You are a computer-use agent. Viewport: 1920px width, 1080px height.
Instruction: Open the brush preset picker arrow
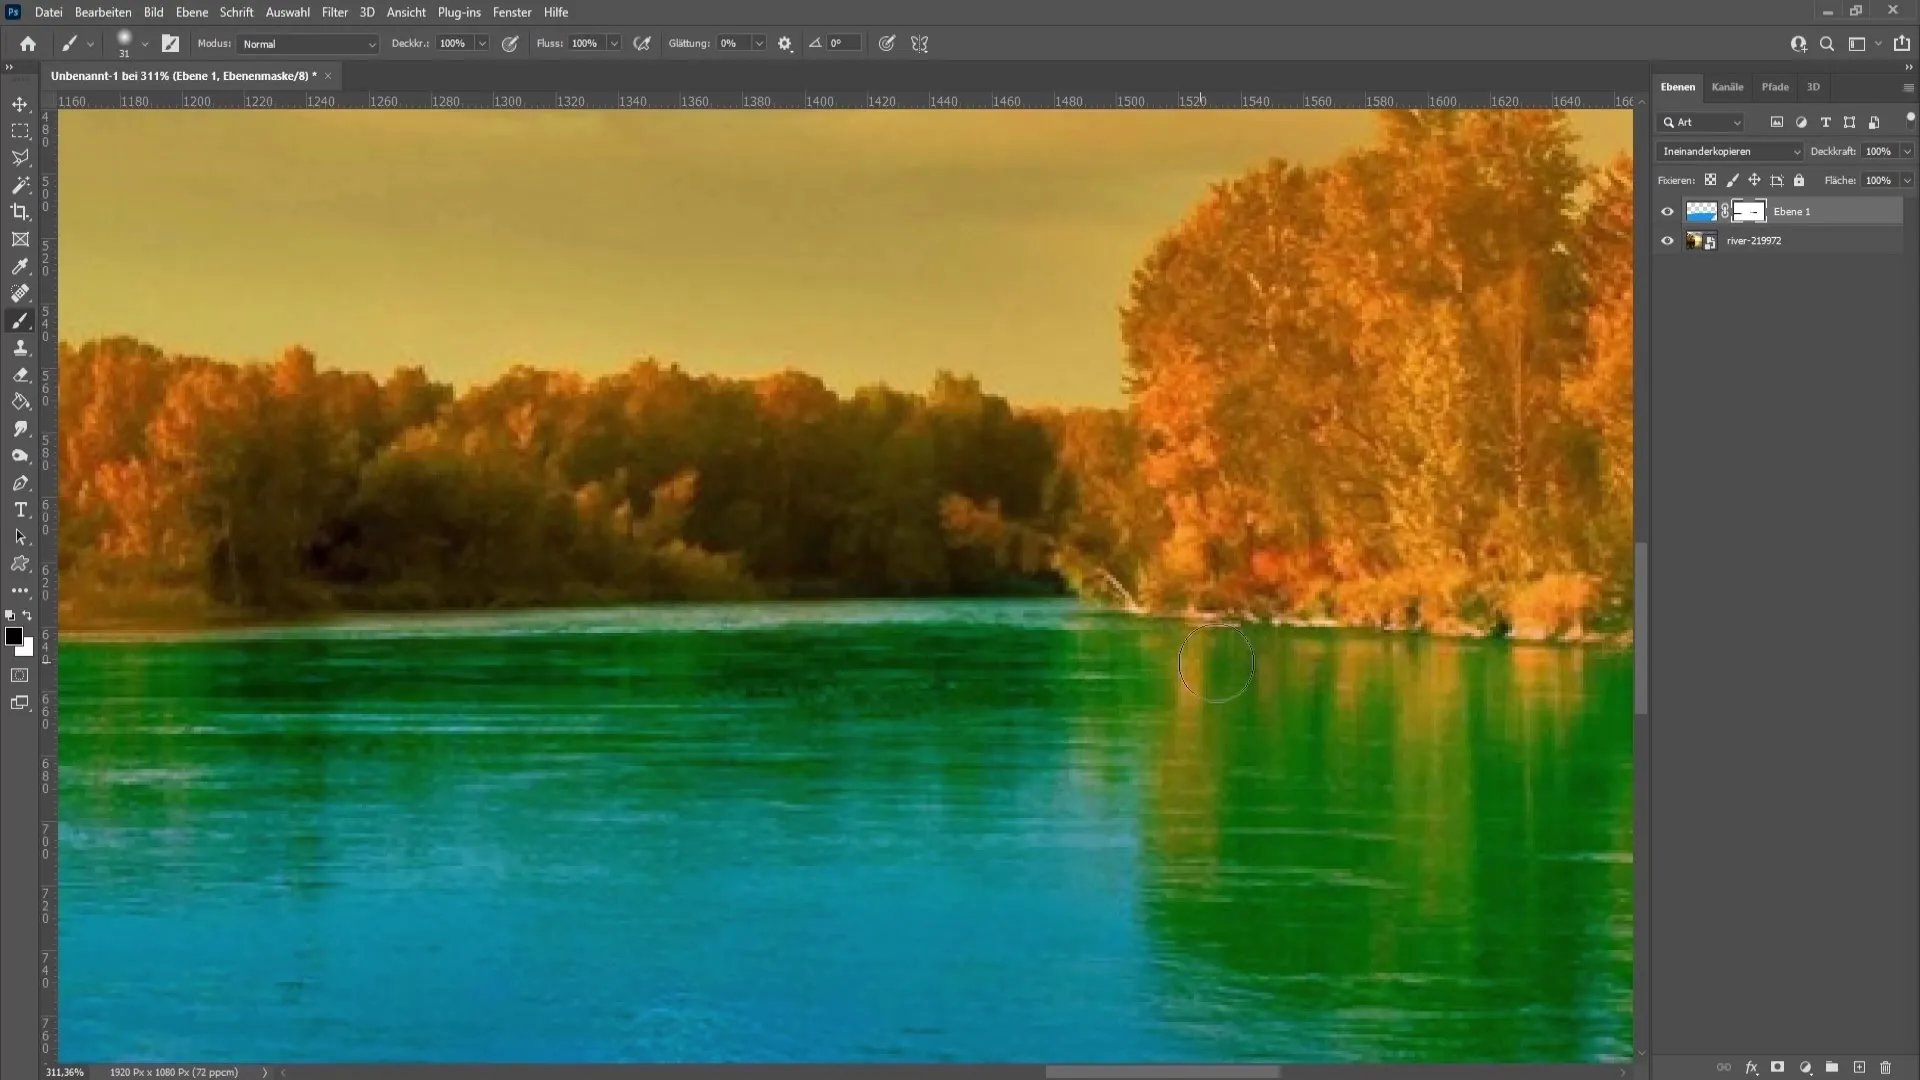pos(145,43)
